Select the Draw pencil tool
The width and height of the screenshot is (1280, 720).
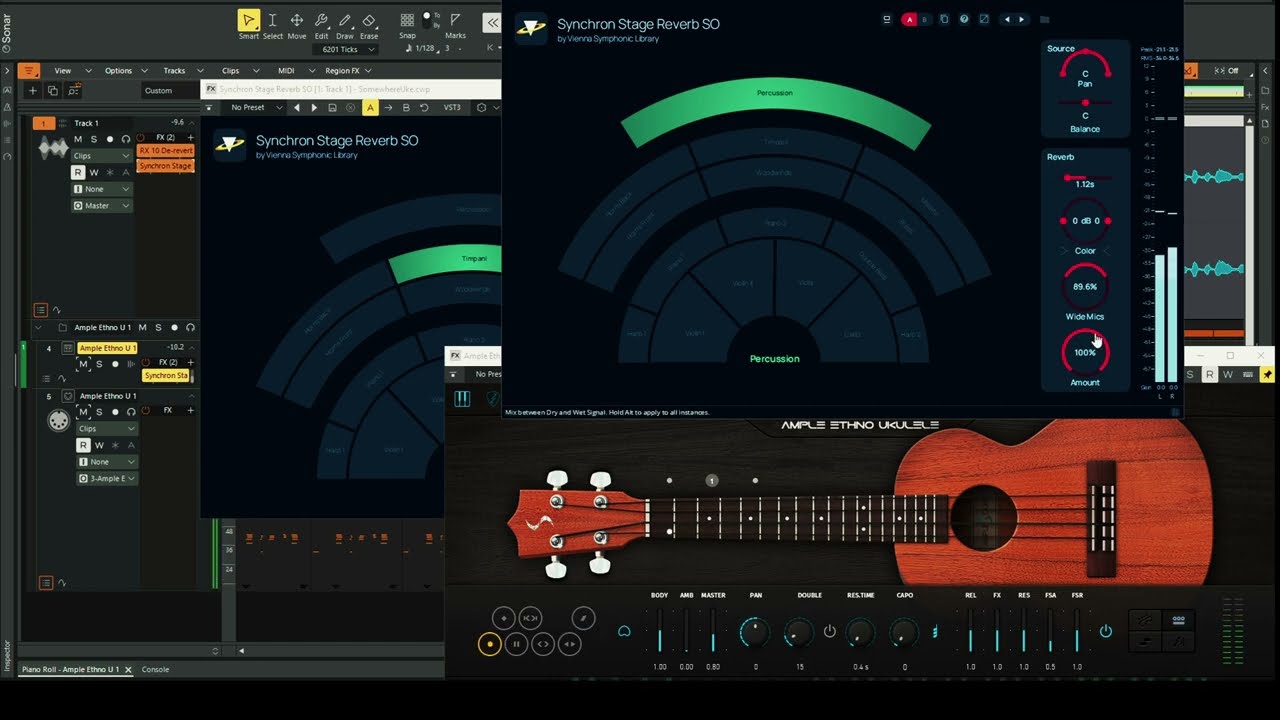point(345,21)
